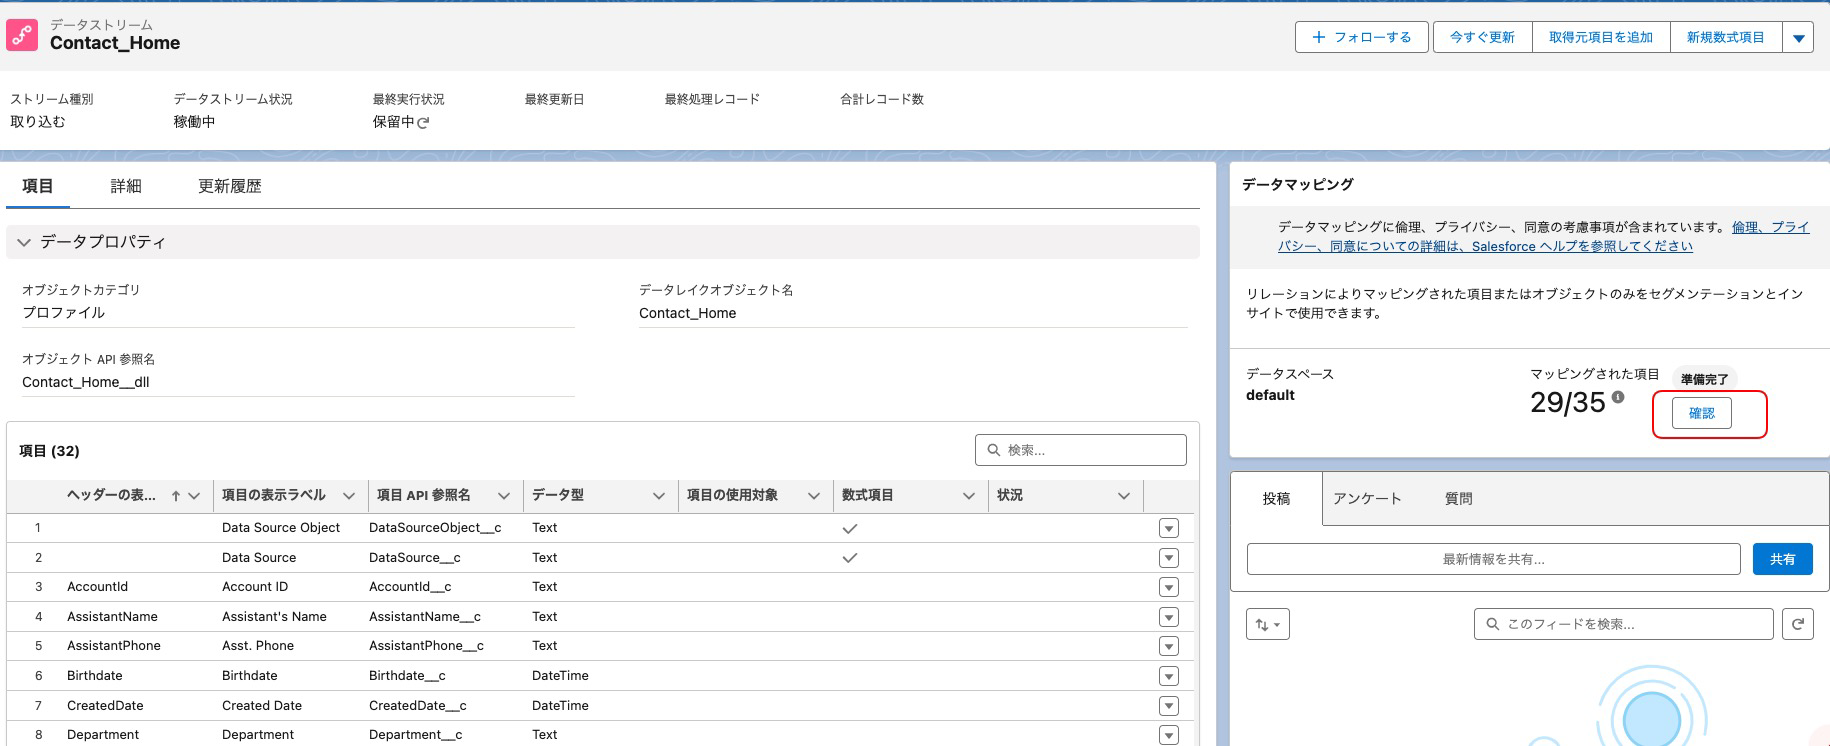Click info icon next to 29/35 mapped fields
The image size is (1830, 746).
click(x=1618, y=397)
